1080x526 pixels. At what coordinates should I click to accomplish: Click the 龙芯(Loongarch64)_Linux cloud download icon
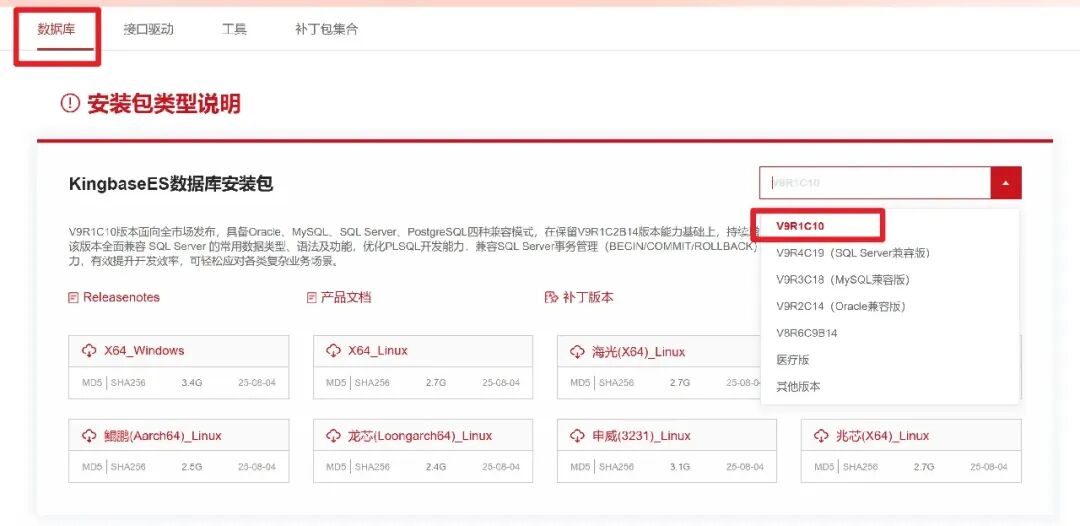333,436
